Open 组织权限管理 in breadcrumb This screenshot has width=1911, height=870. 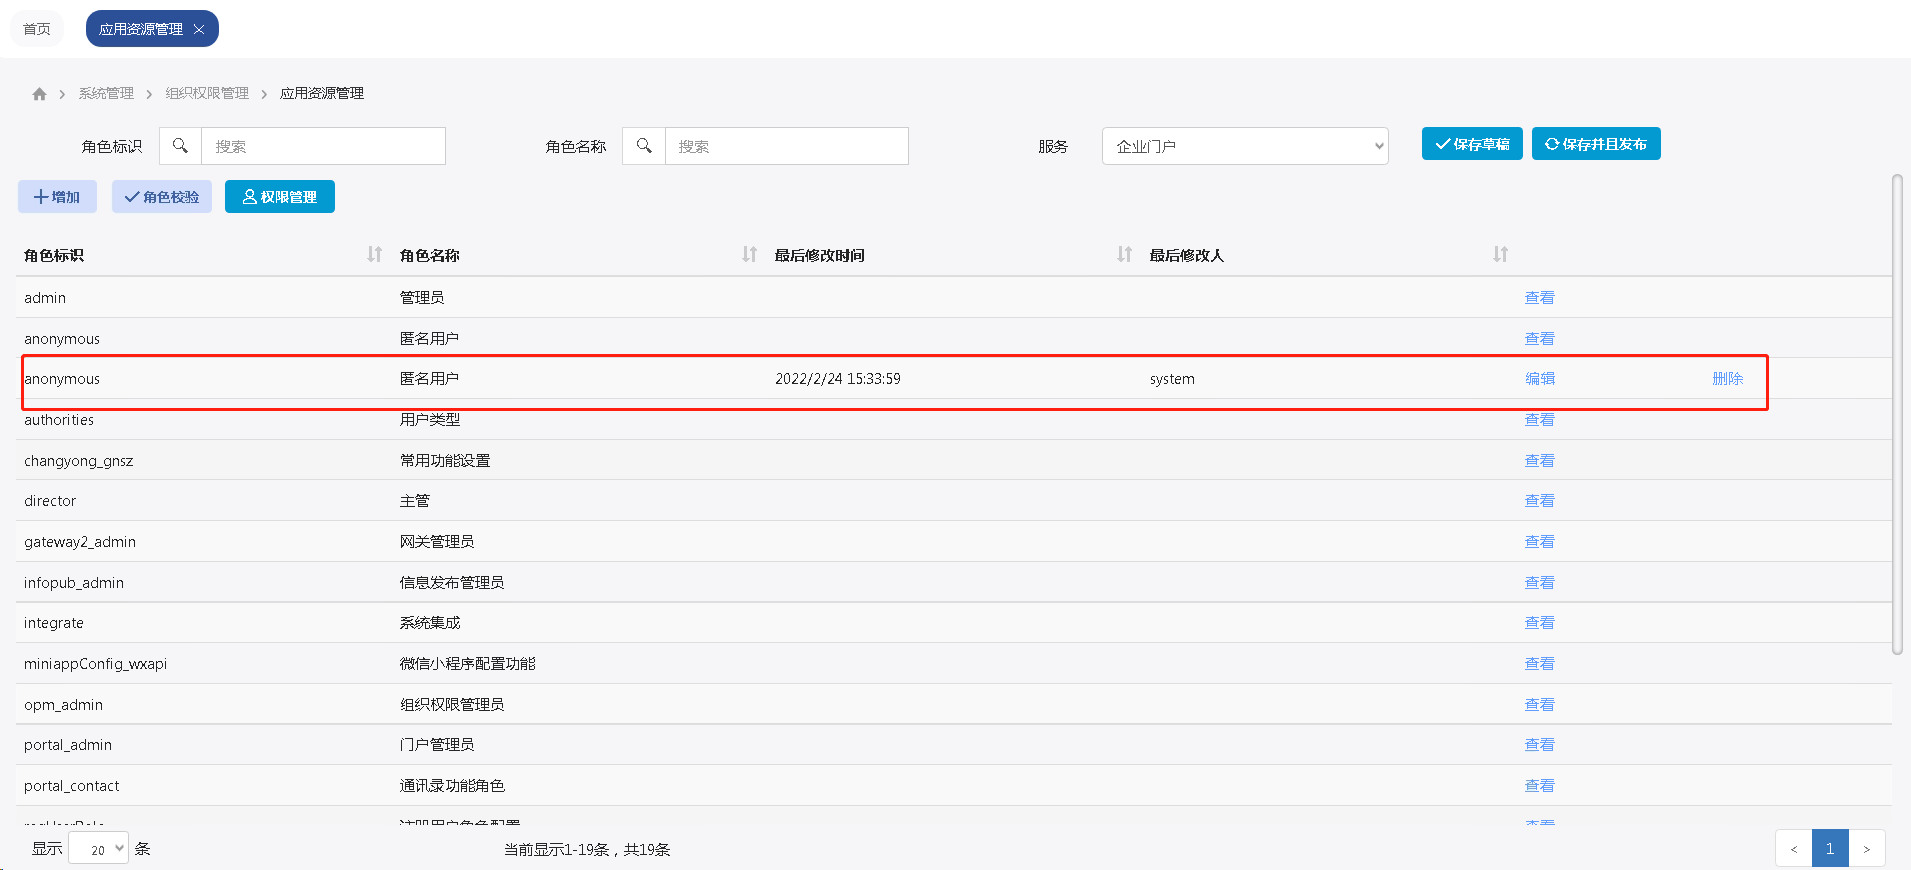(x=207, y=94)
